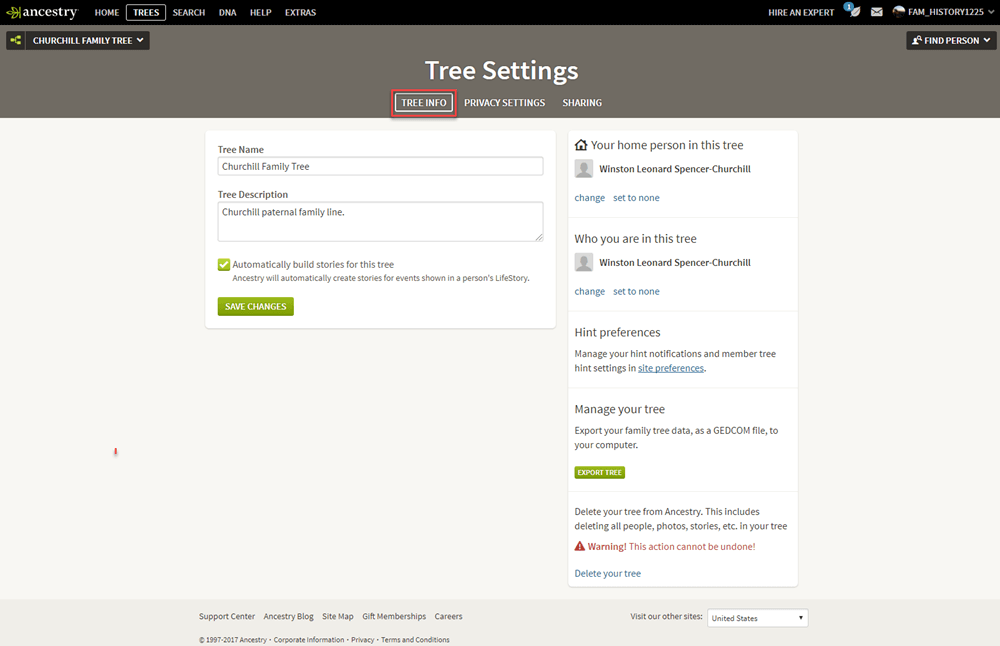Click the user profile avatar icon in header

point(899,11)
